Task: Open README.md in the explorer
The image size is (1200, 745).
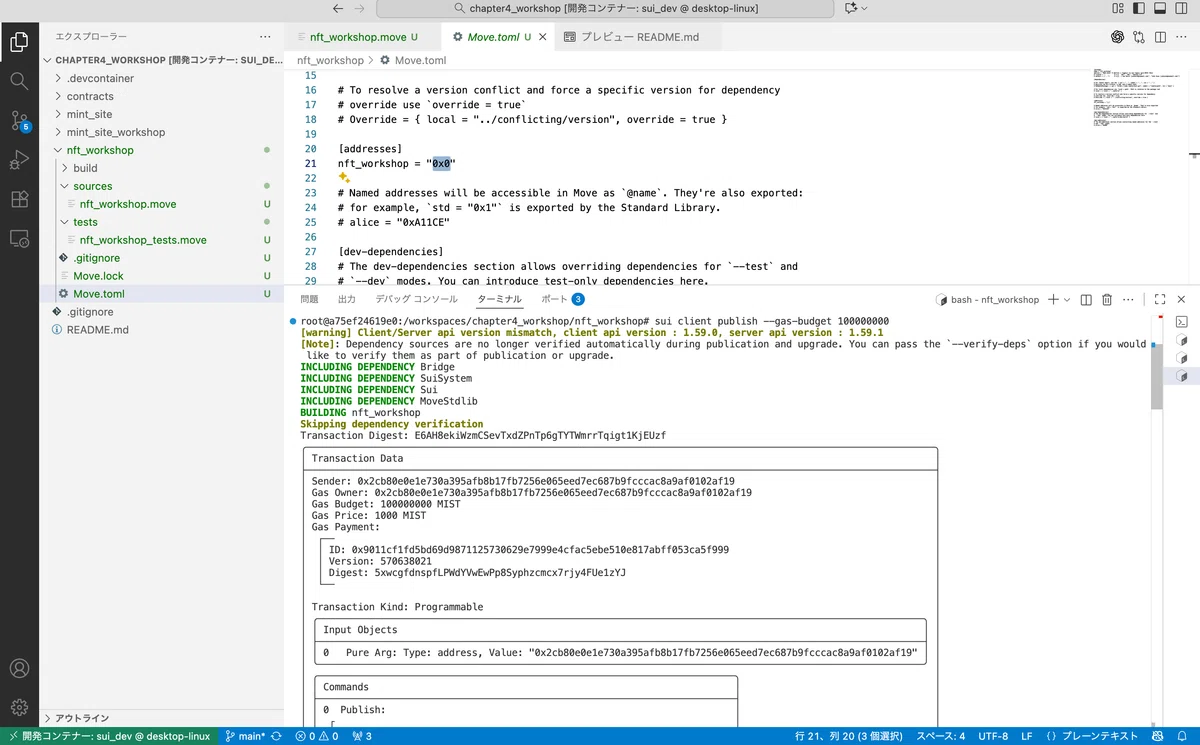Action: (x=97, y=330)
